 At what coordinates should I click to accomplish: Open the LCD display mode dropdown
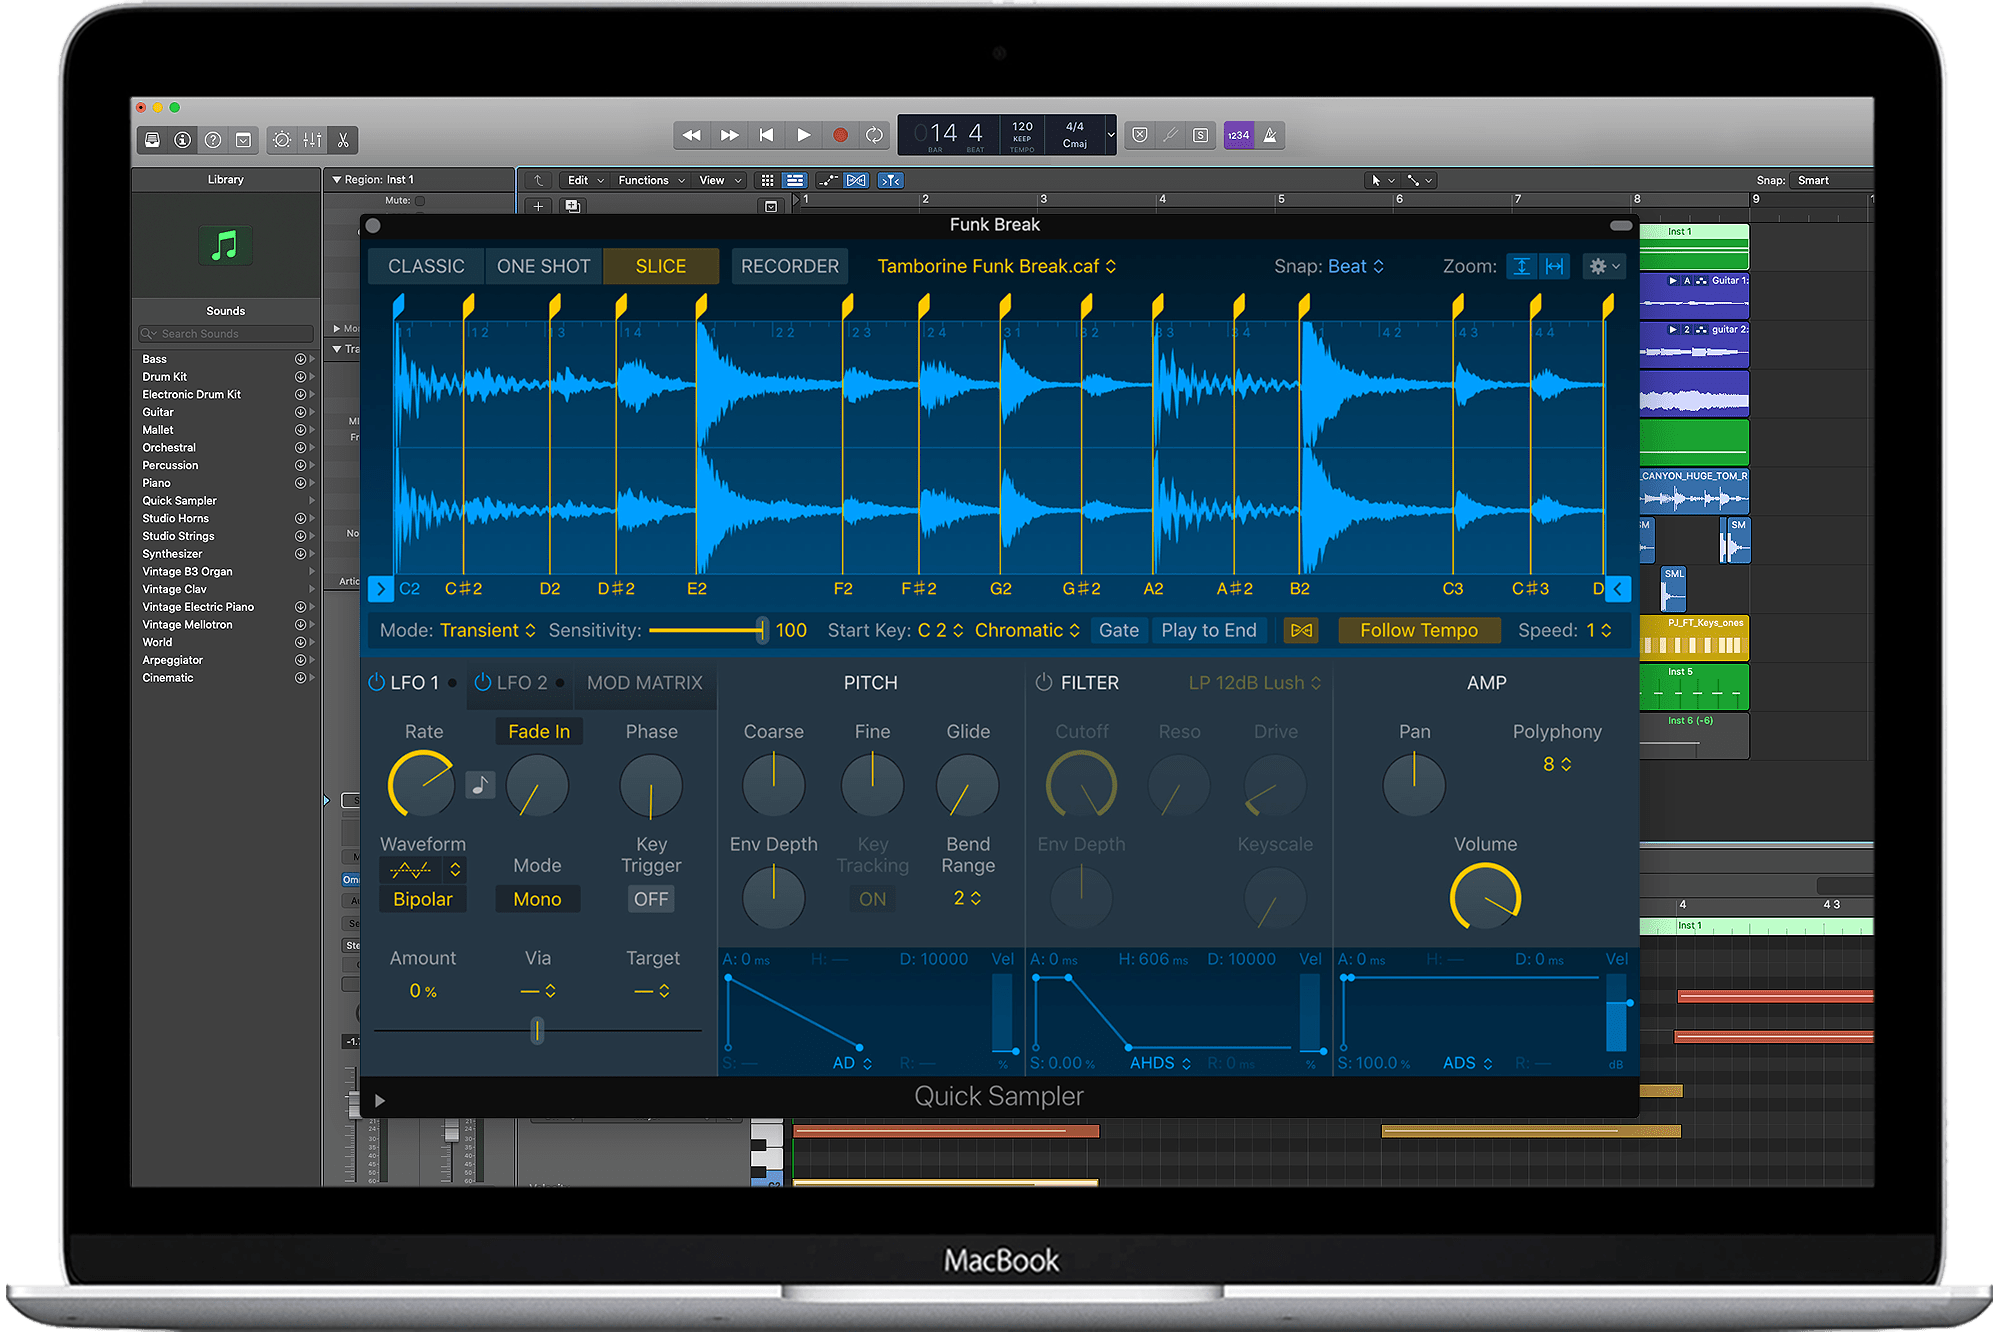pos(1110,135)
